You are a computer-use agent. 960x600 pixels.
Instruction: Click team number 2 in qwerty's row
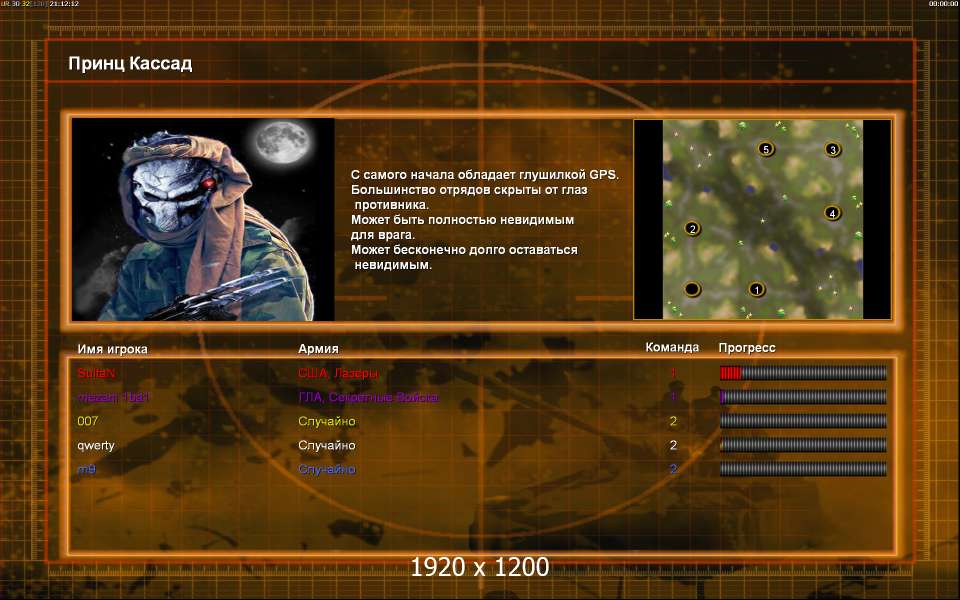(x=673, y=445)
